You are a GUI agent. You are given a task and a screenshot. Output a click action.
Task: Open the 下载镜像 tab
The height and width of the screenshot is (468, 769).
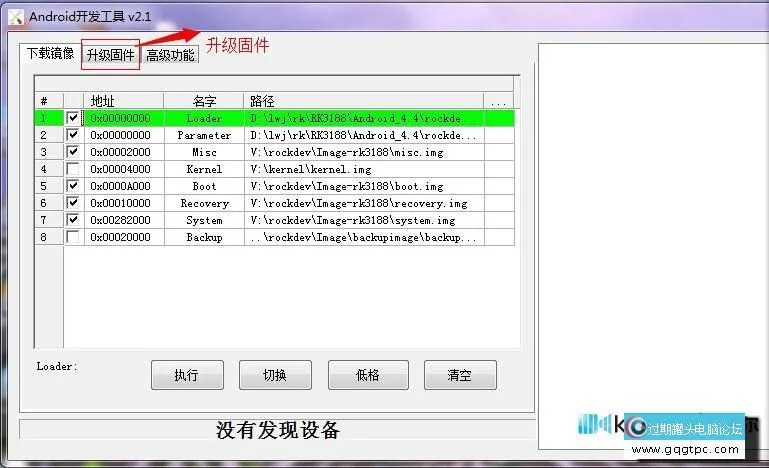coord(50,53)
